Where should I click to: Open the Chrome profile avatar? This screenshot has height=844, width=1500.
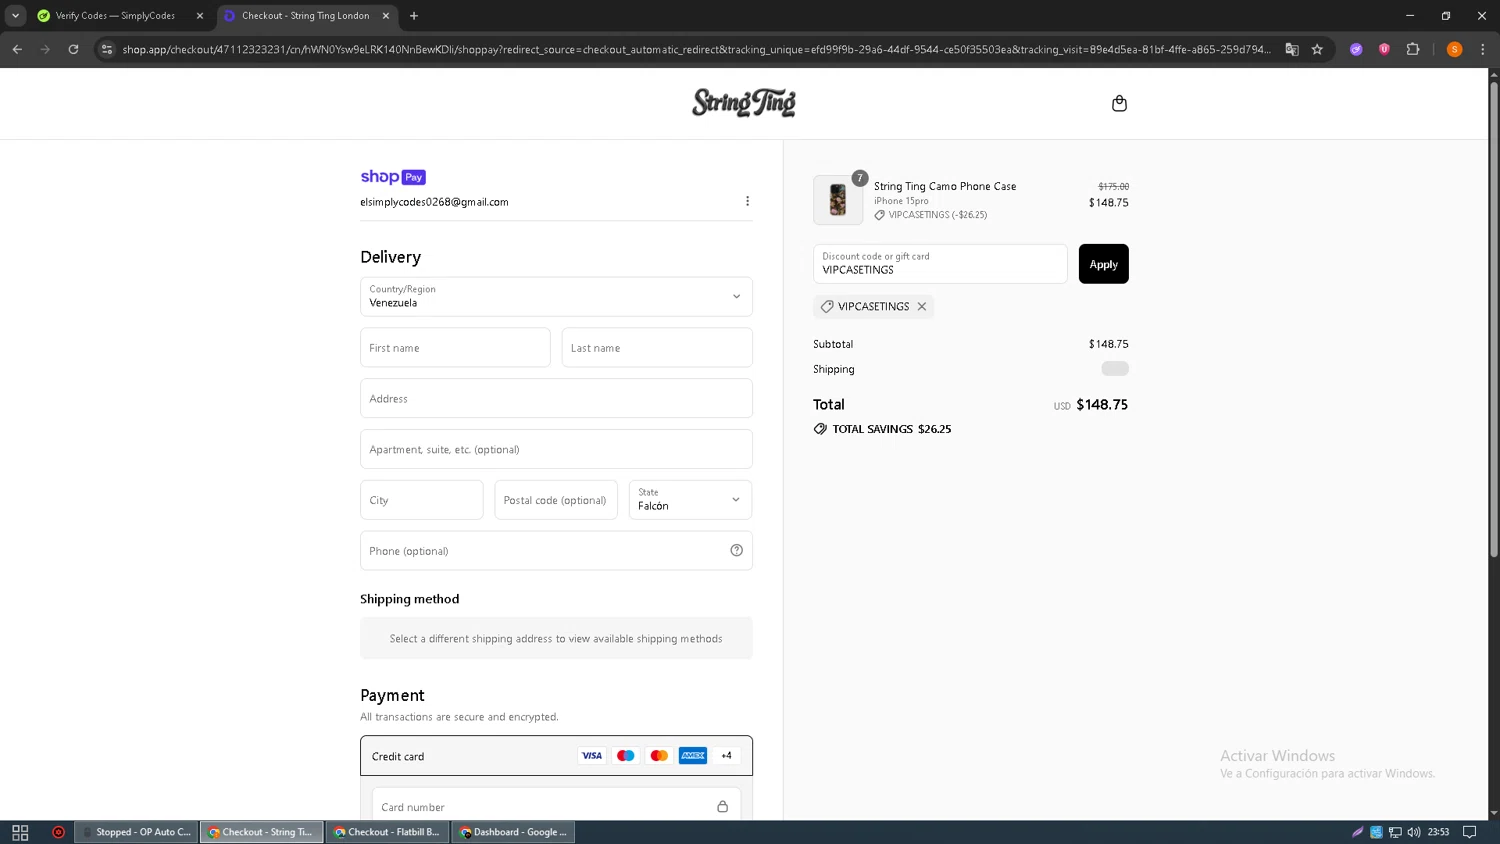pos(1454,49)
